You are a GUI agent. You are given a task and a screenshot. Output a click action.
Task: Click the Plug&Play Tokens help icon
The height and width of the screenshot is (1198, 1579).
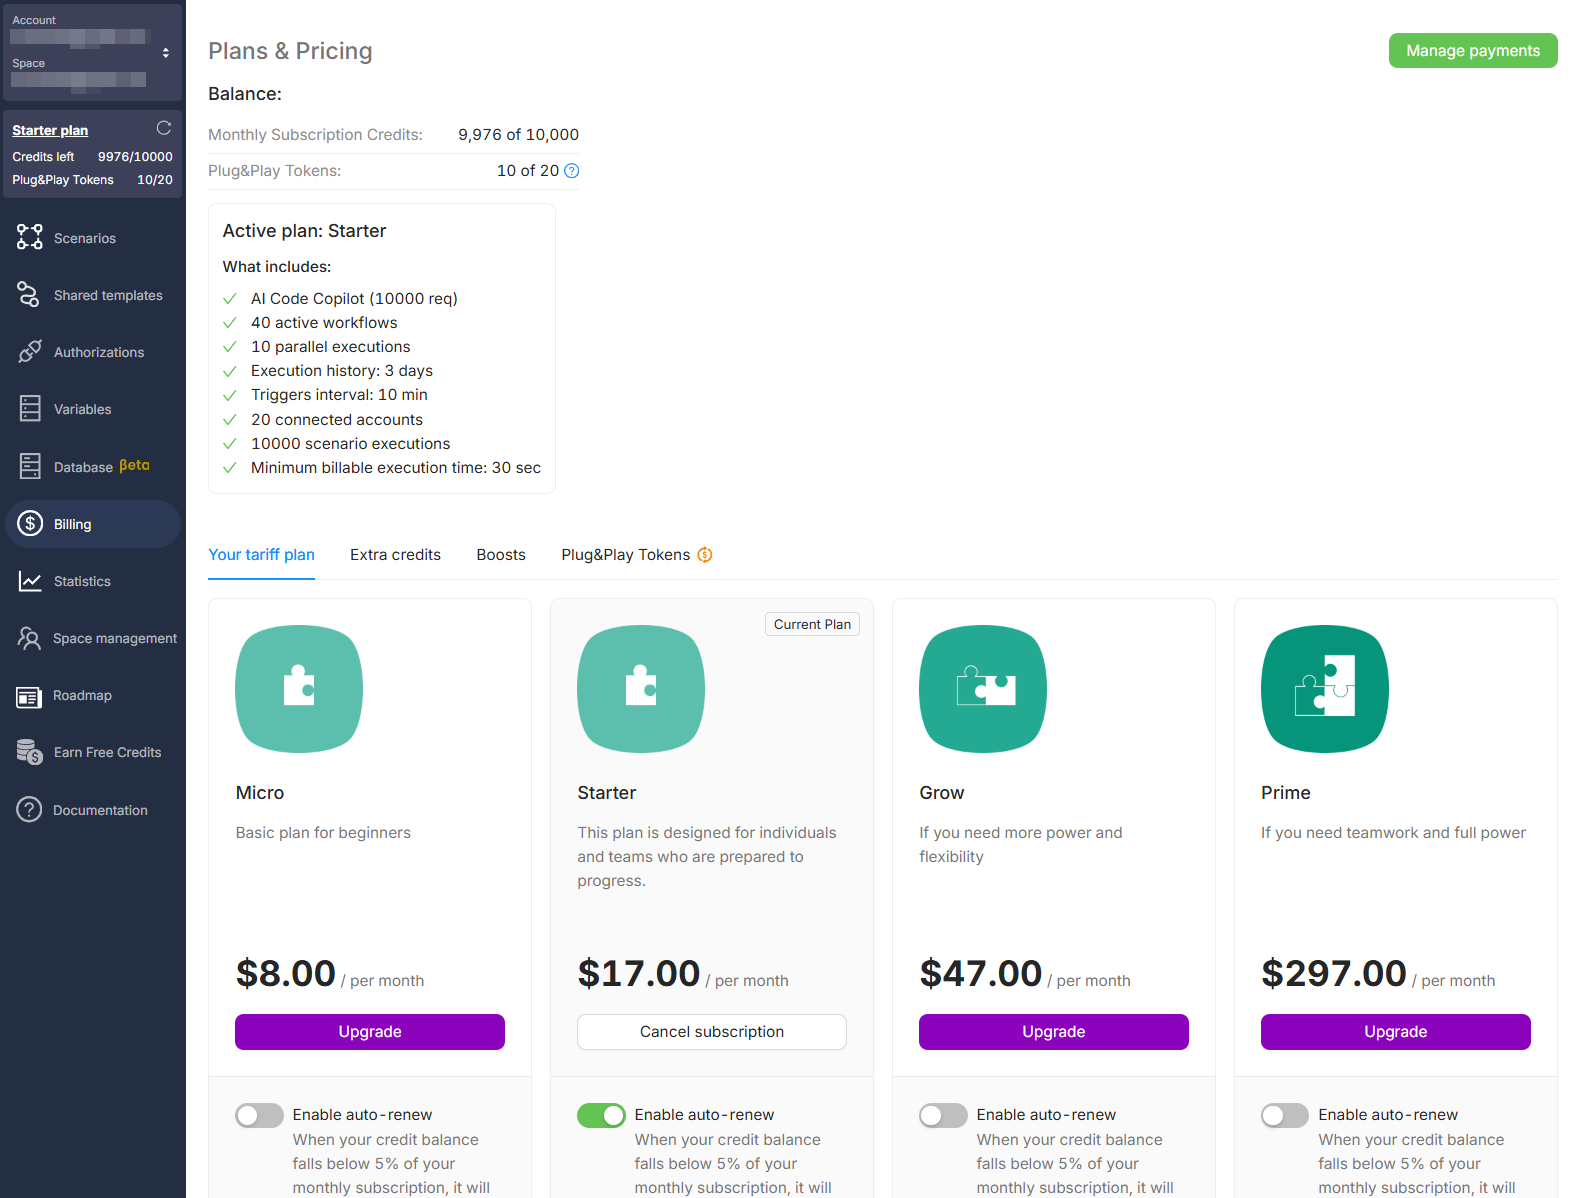572,171
